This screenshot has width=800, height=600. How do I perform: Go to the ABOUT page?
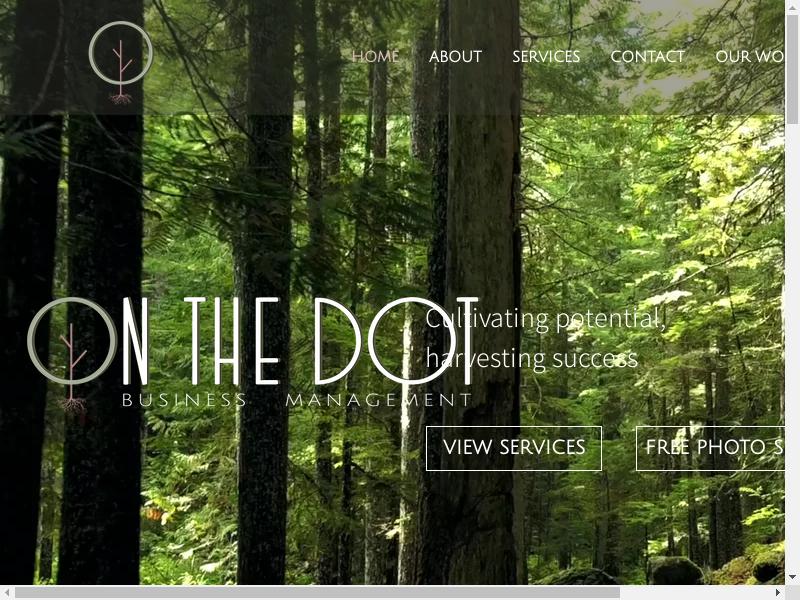click(455, 56)
